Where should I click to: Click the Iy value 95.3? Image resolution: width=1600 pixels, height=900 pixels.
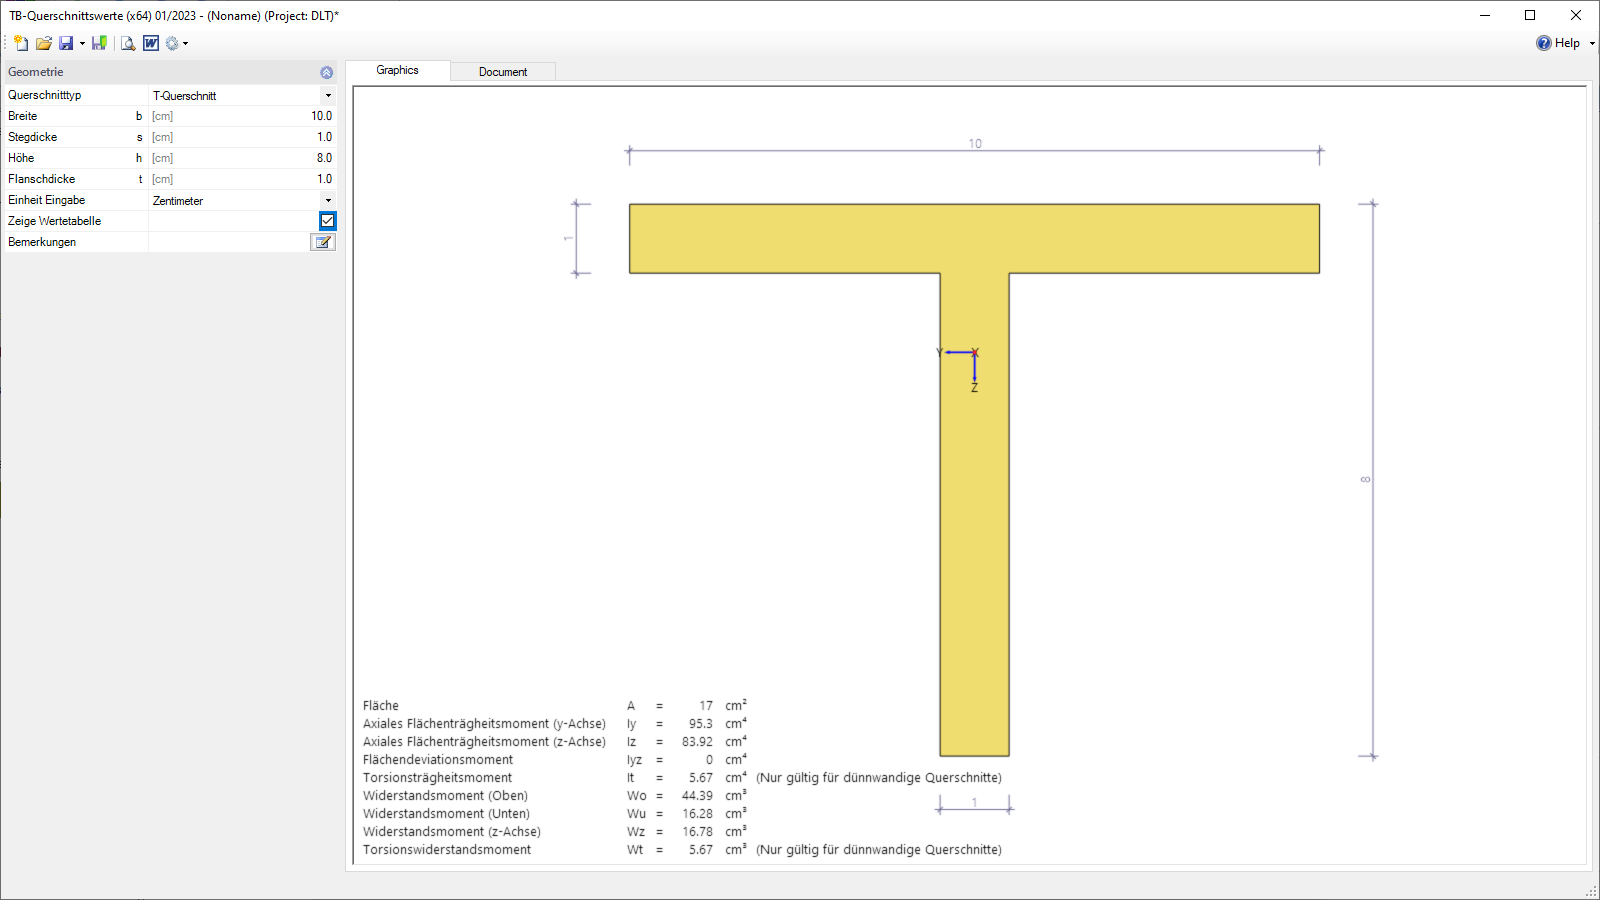coord(701,724)
